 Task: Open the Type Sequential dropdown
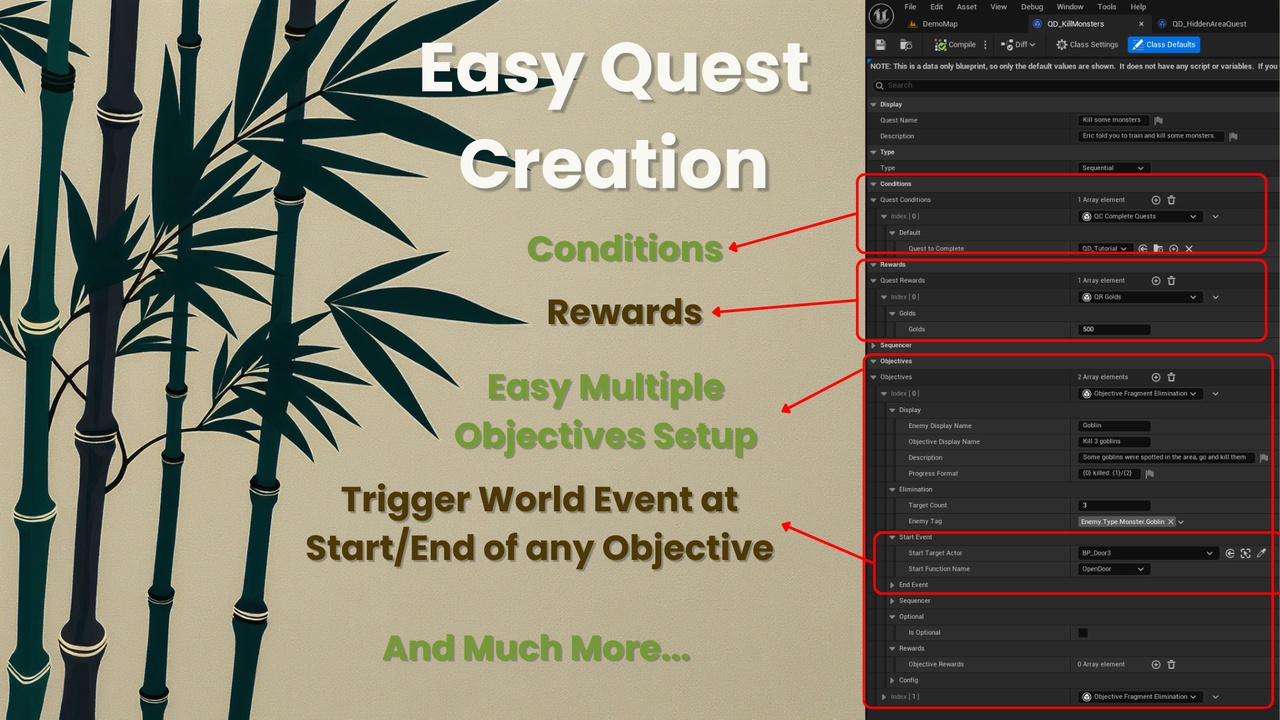pyautogui.click(x=1114, y=168)
